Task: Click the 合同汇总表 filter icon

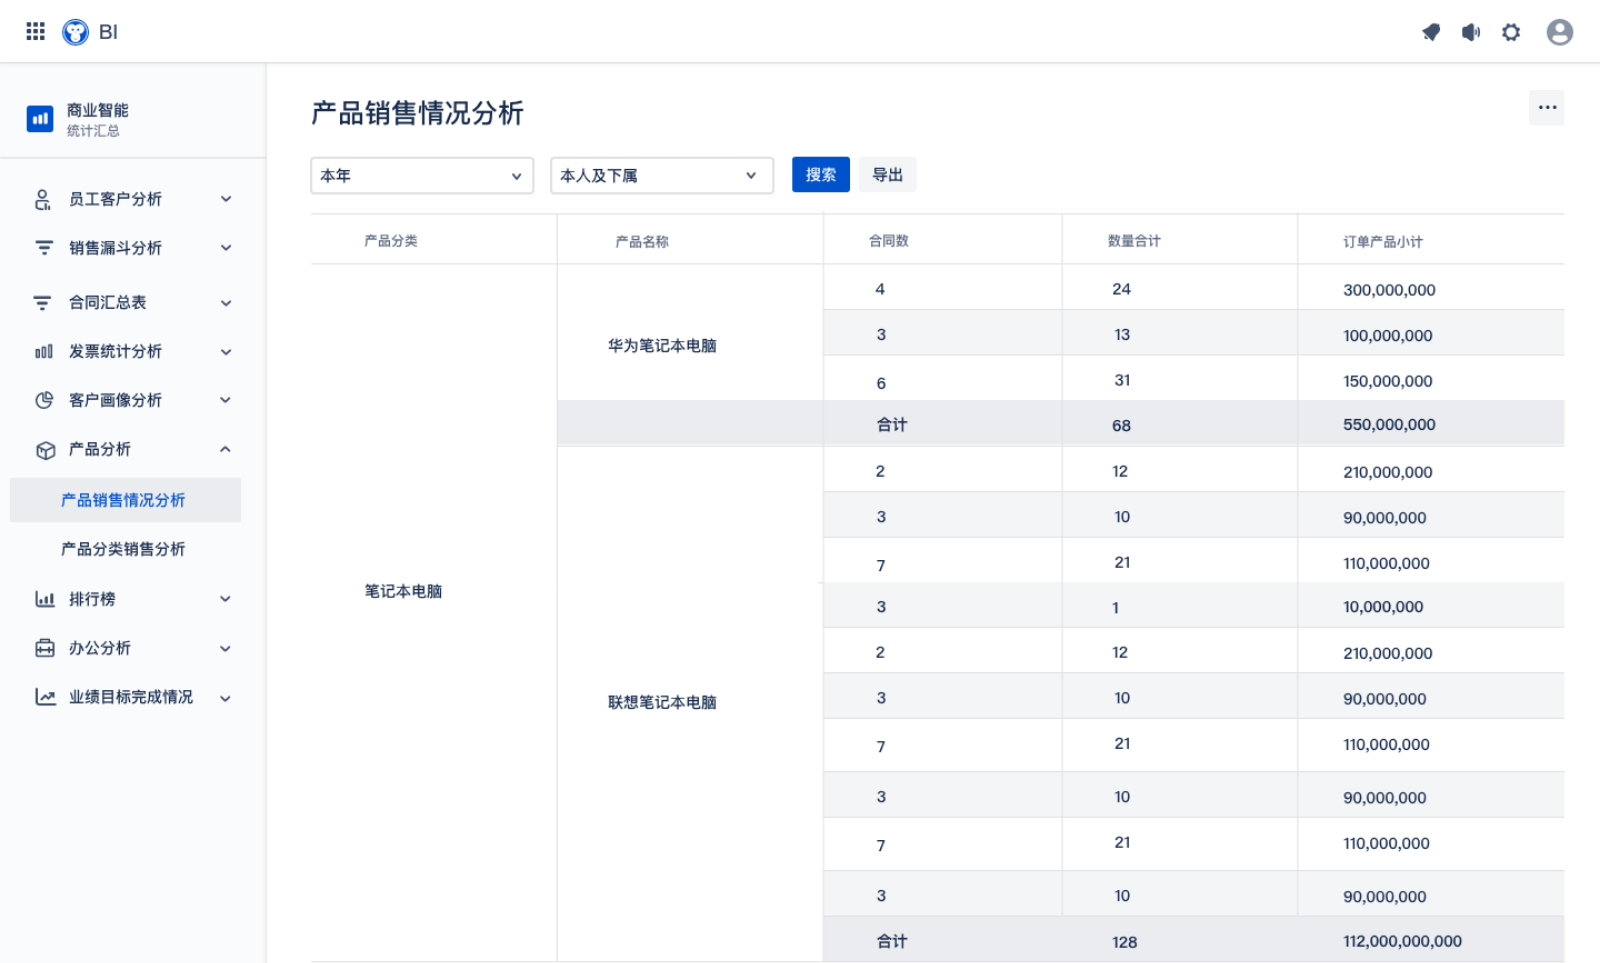Action: coord(42,302)
